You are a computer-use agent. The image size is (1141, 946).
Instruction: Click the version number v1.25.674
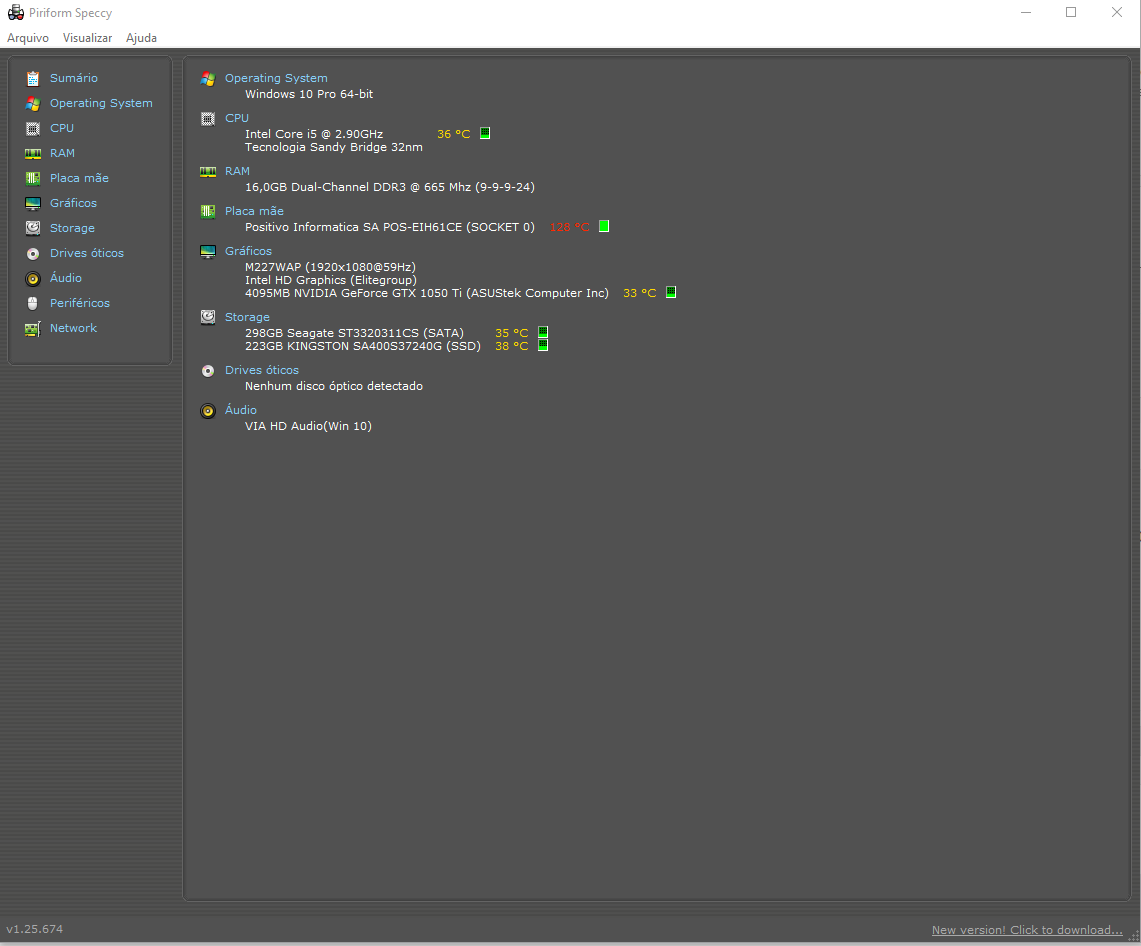click(x=34, y=929)
